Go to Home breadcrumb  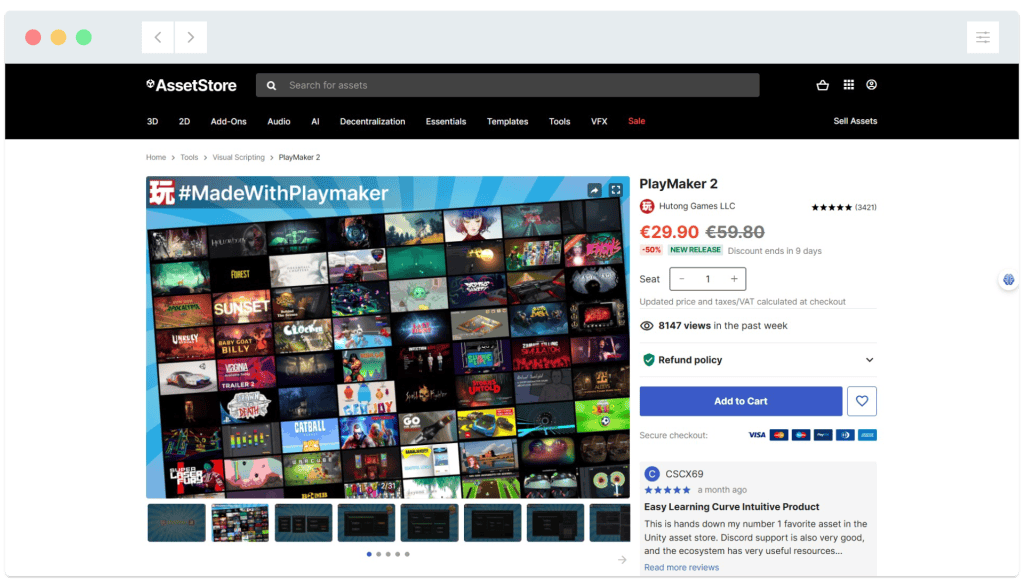[x=155, y=157]
